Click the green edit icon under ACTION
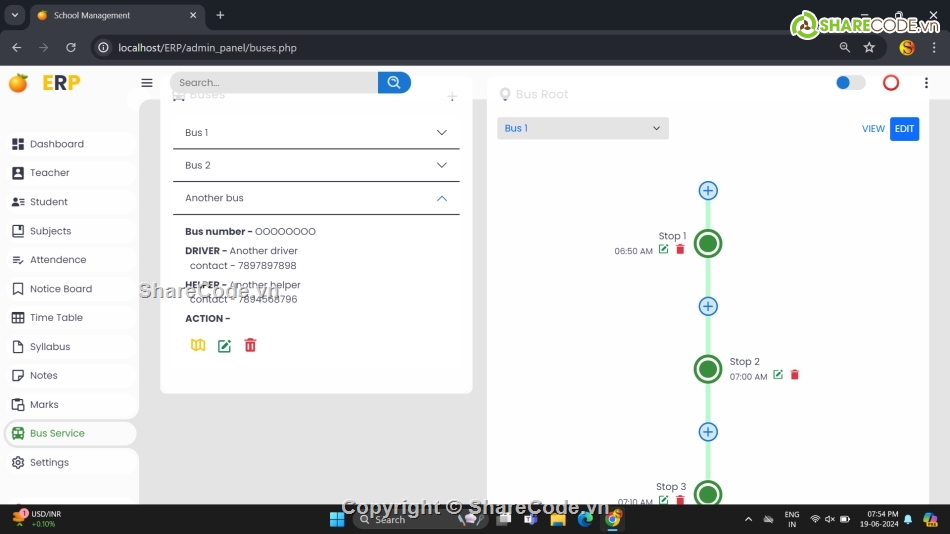The height and width of the screenshot is (534, 950). (224, 346)
